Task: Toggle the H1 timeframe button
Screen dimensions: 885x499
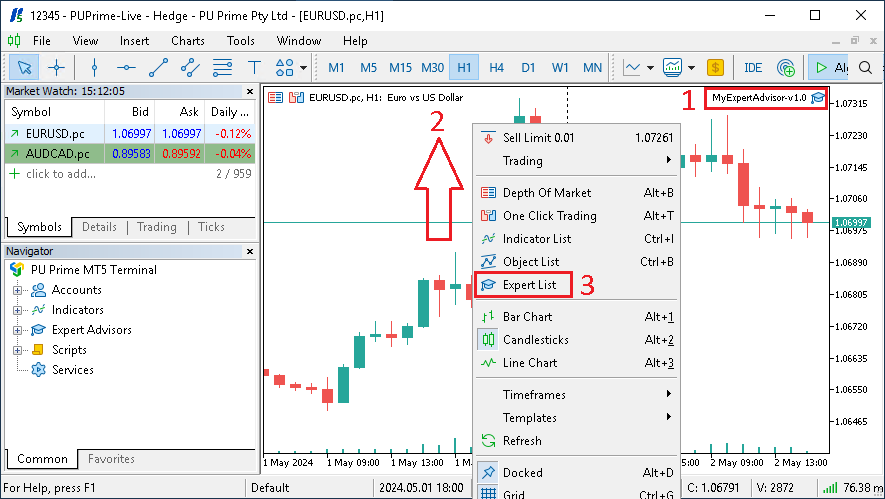Action: point(464,68)
